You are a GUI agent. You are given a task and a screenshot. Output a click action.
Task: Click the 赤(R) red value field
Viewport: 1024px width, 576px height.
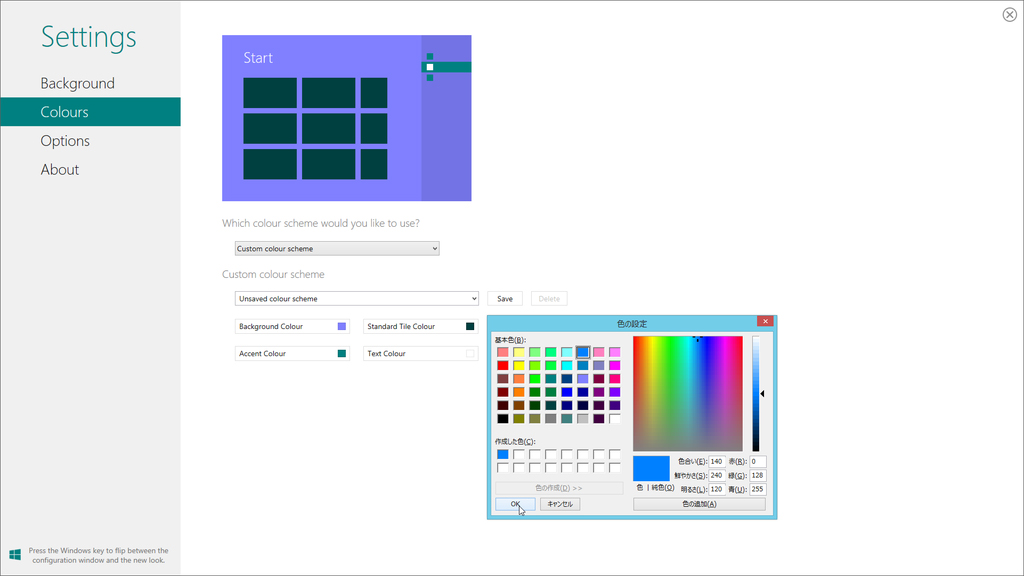coord(758,461)
